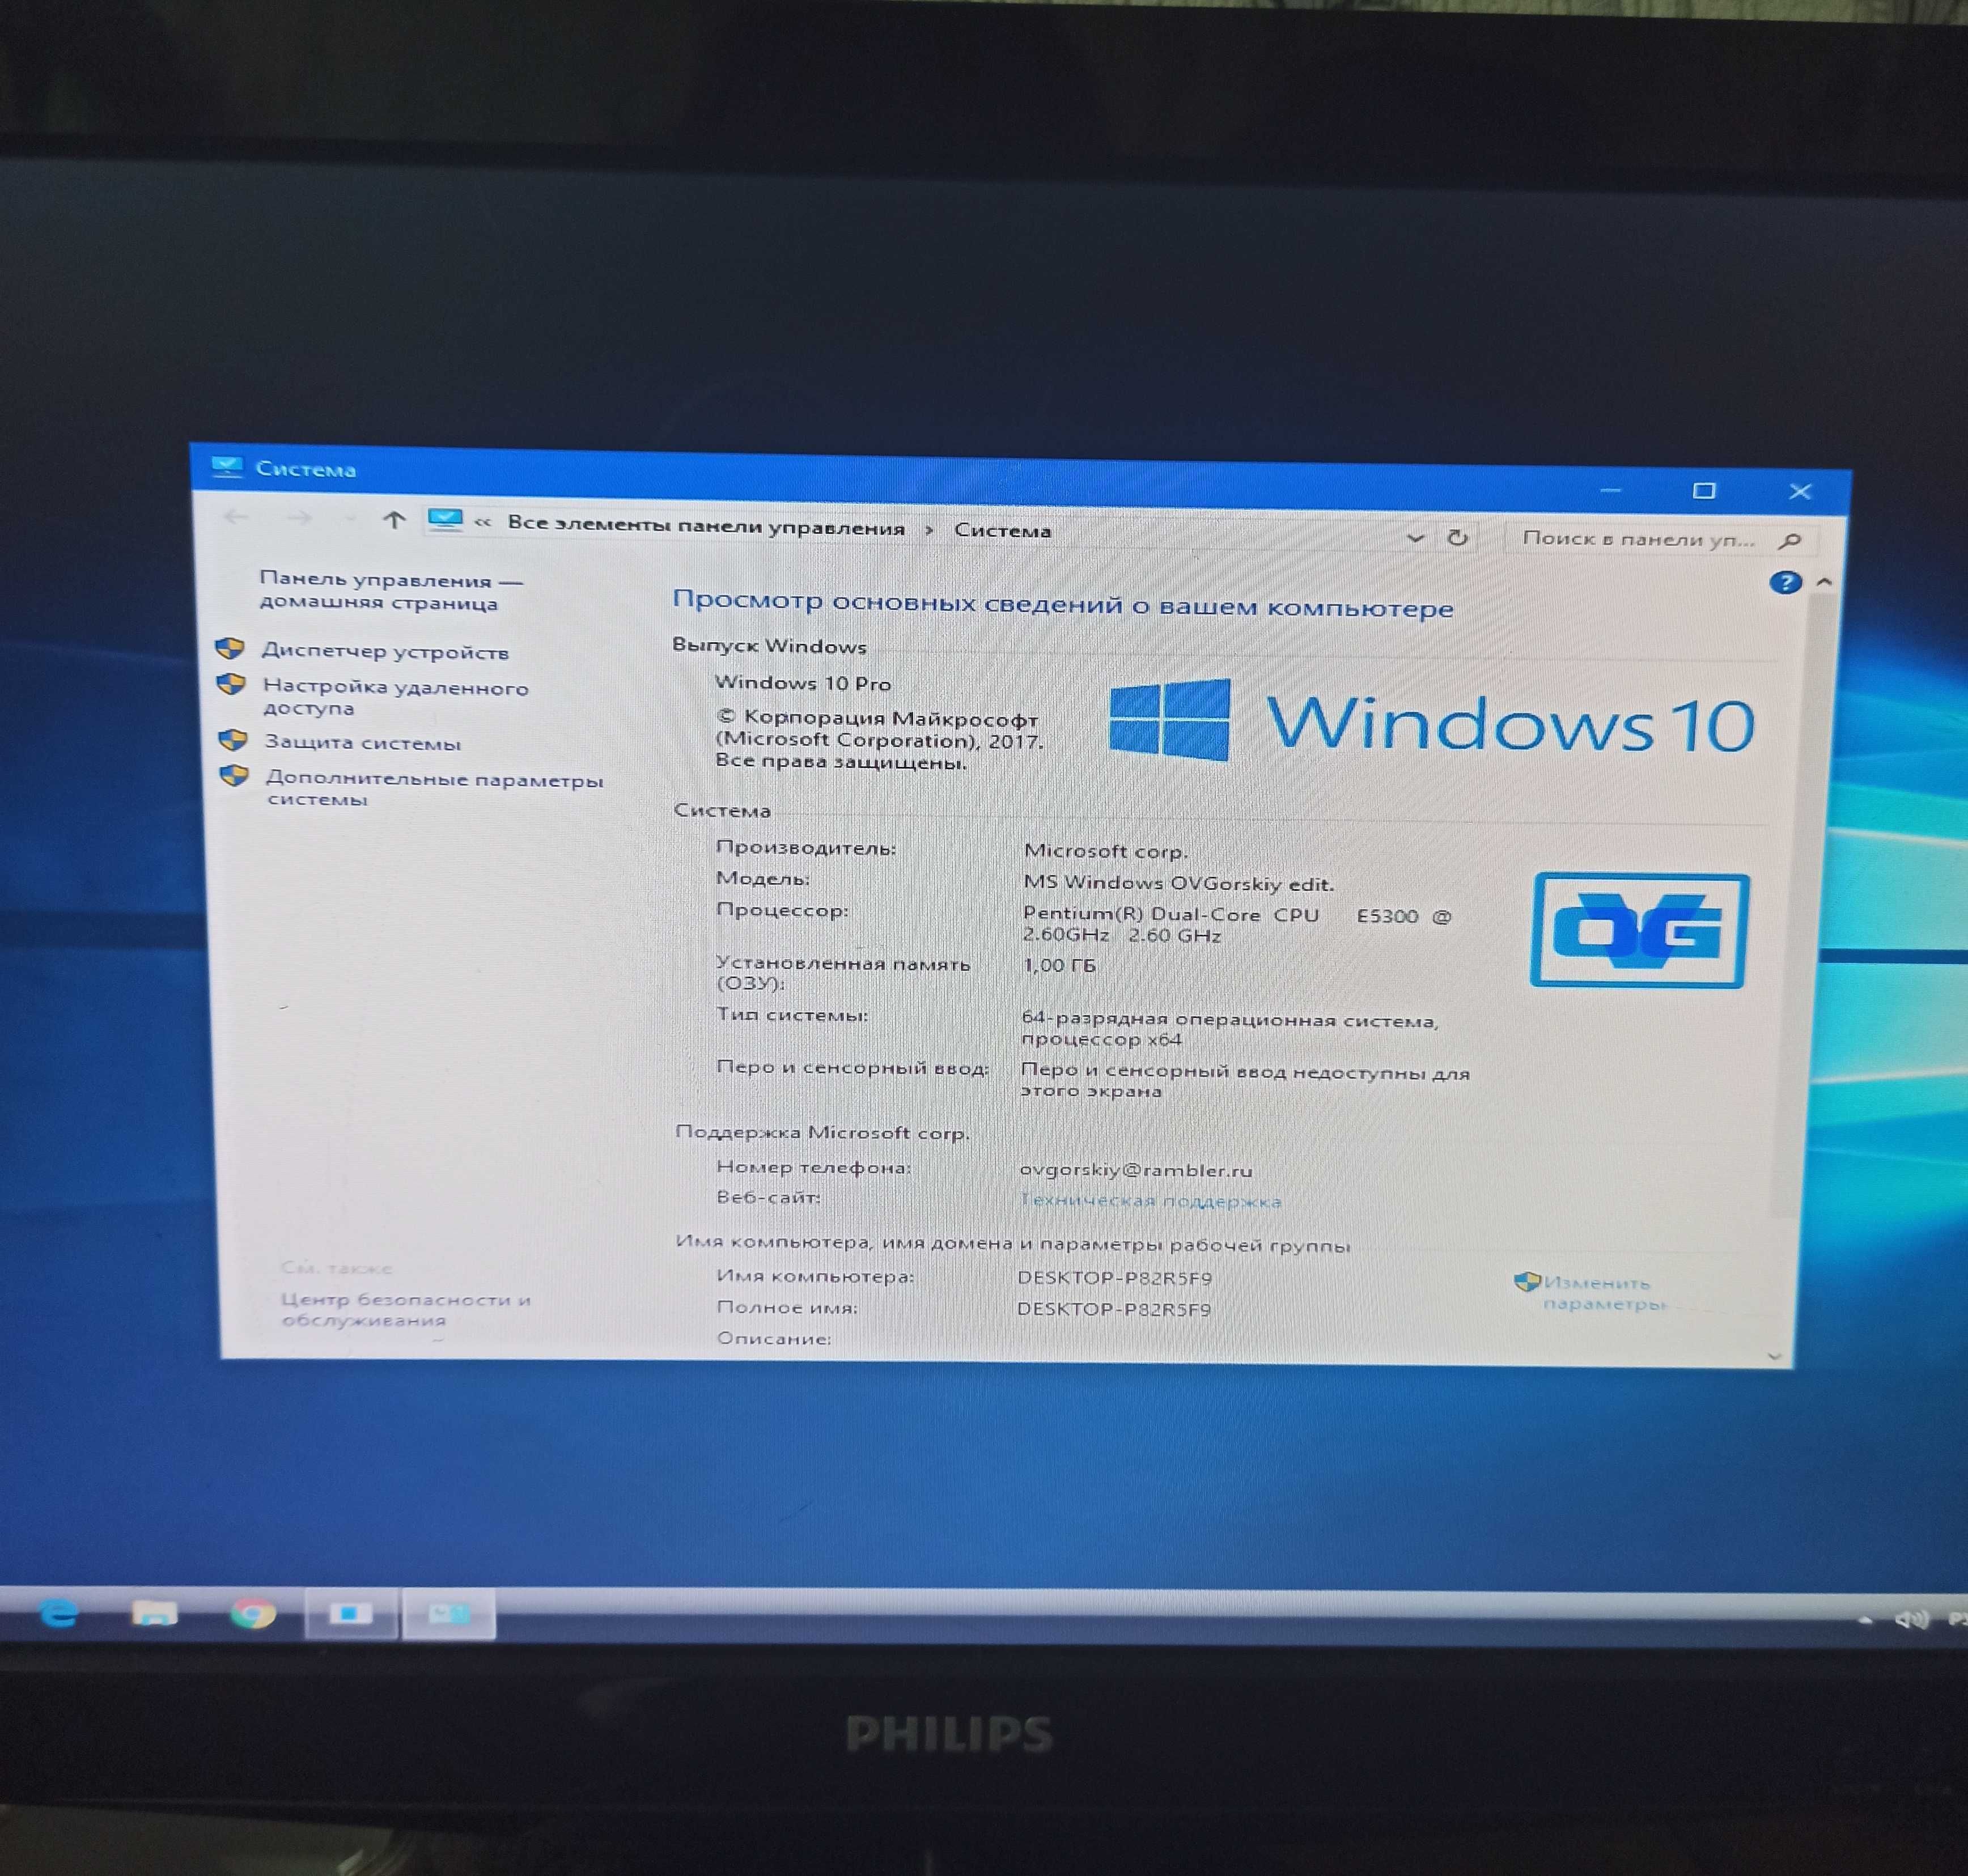The image size is (1968, 1876).
Task: Click 'Изменить параметры' link
Action: [x=1604, y=1293]
